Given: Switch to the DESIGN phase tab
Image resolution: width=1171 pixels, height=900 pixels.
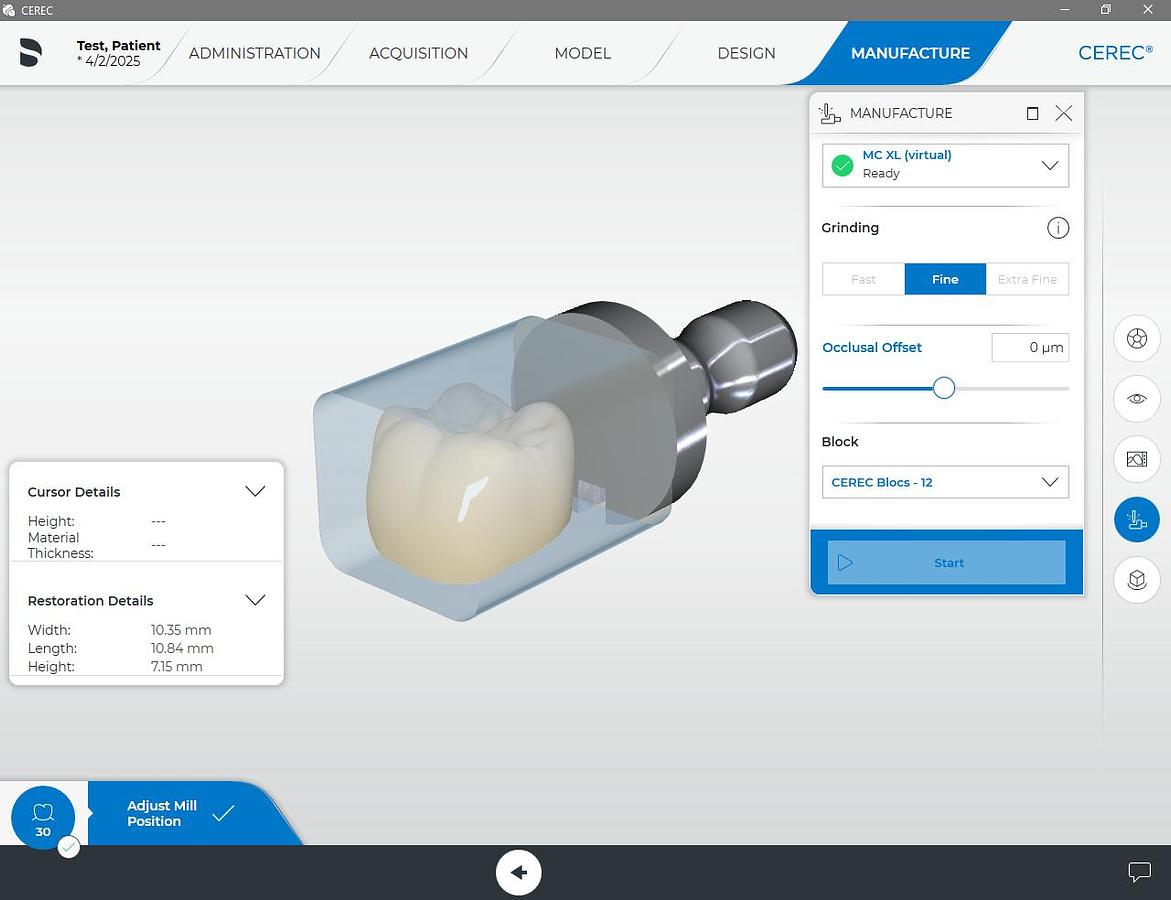Looking at the screenshot, I should [x=746, y=53].
